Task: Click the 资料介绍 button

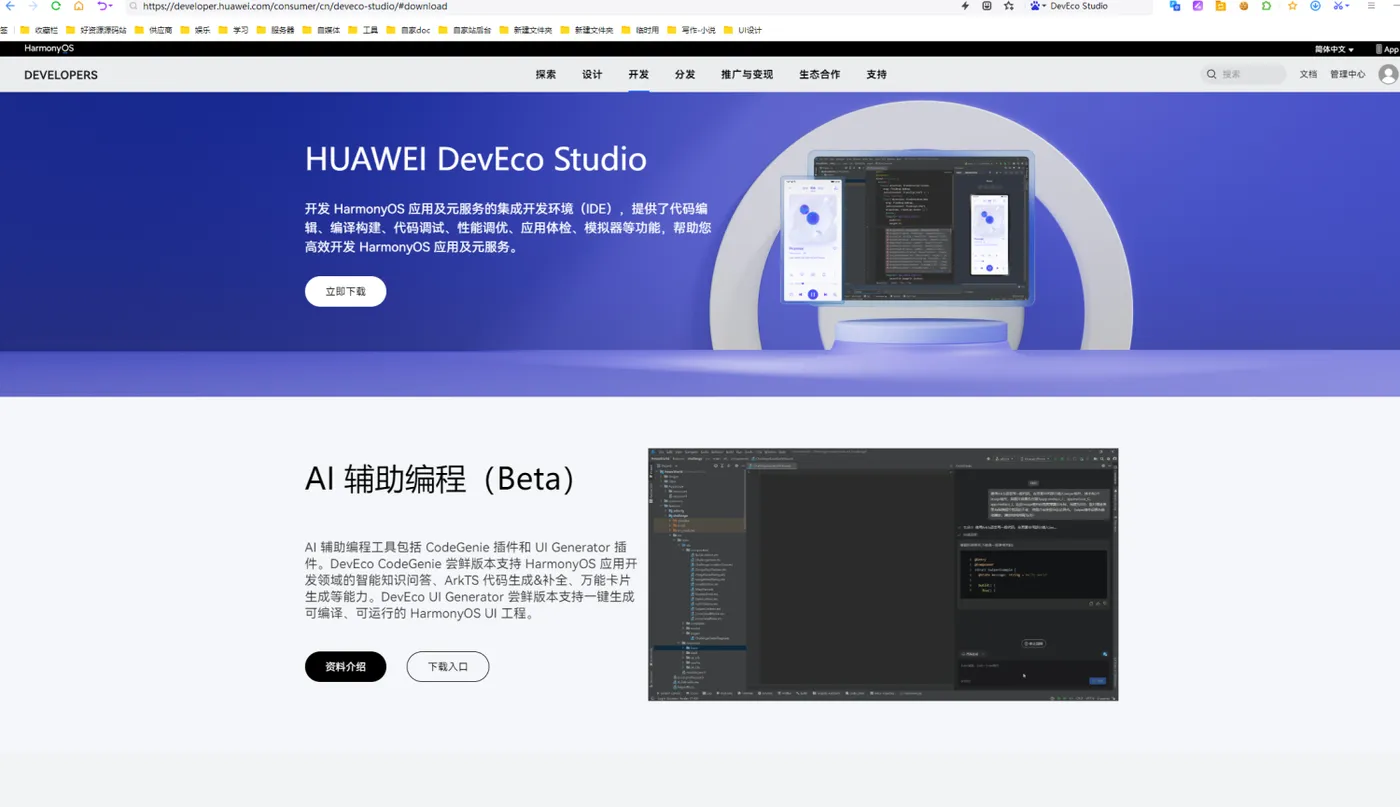Action: click(x=345, y=666)
